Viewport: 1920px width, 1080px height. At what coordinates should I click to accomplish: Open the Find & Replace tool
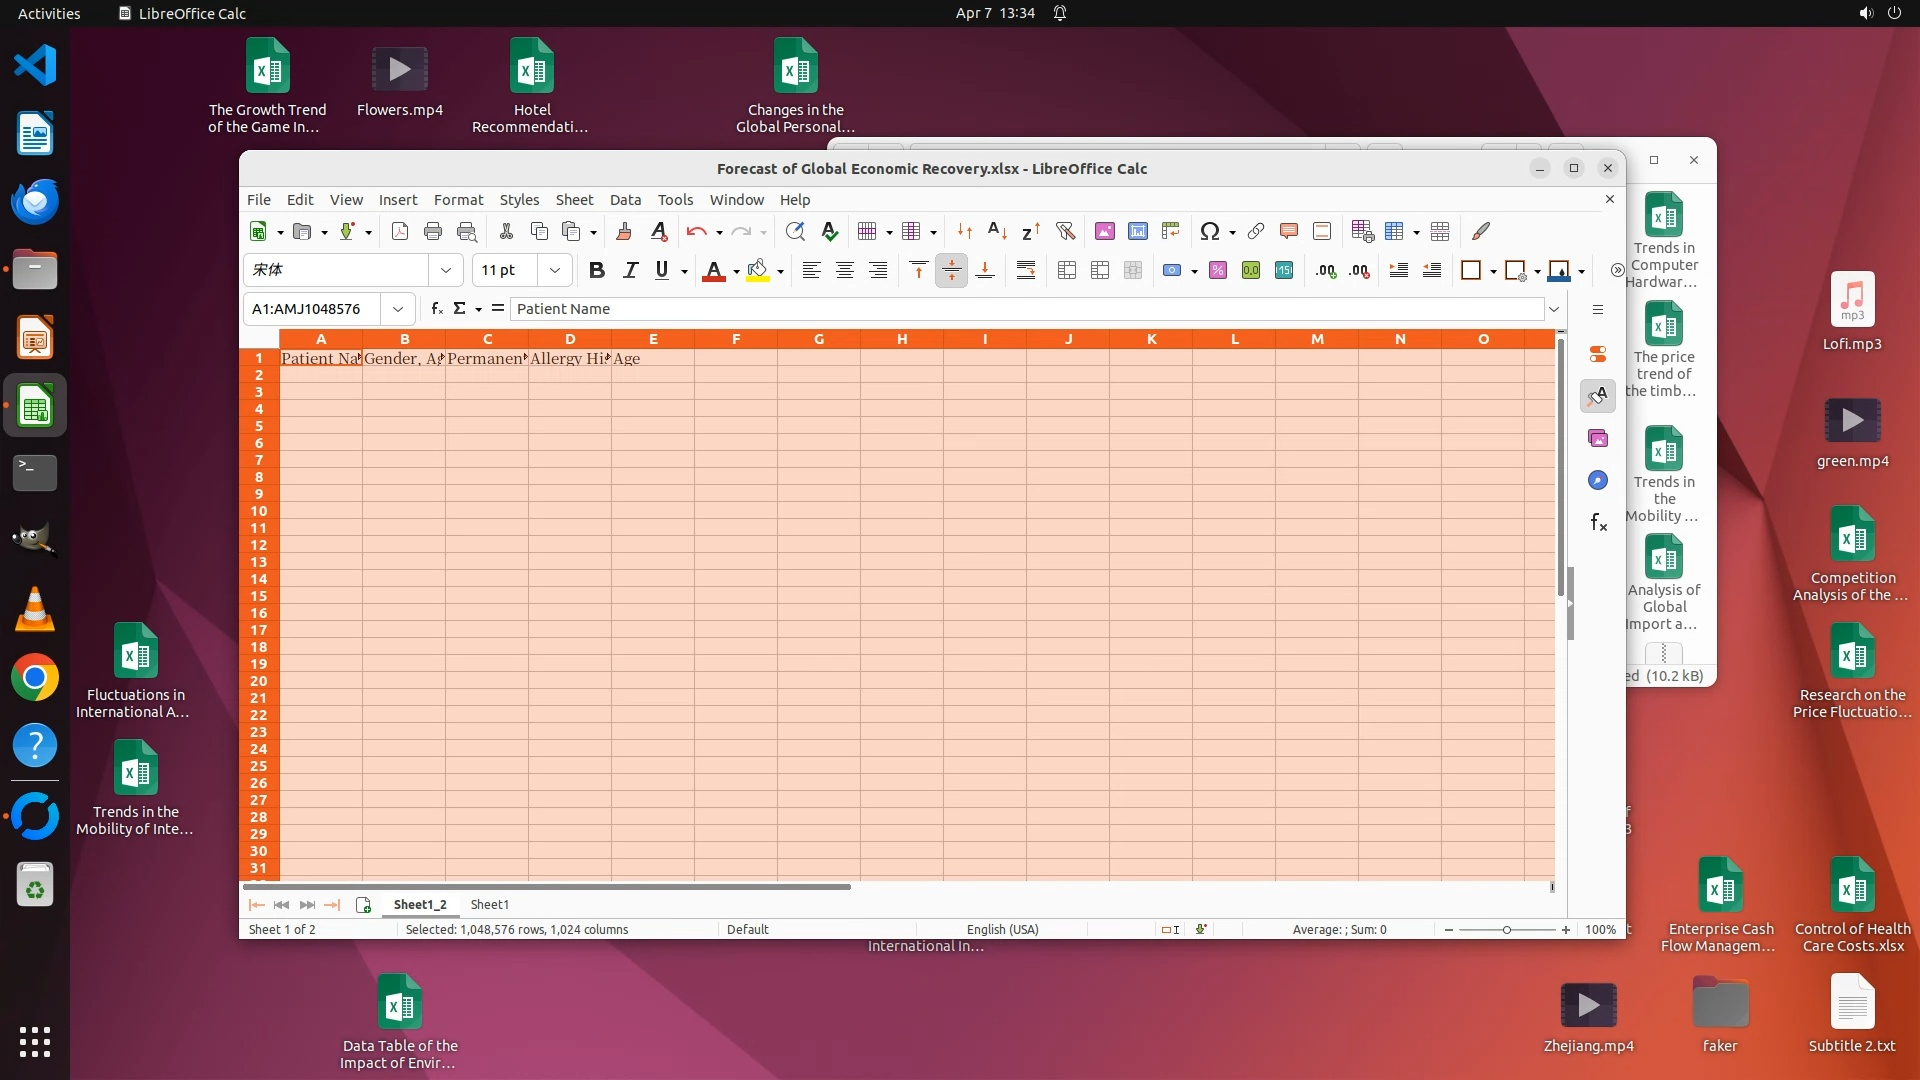795,232
